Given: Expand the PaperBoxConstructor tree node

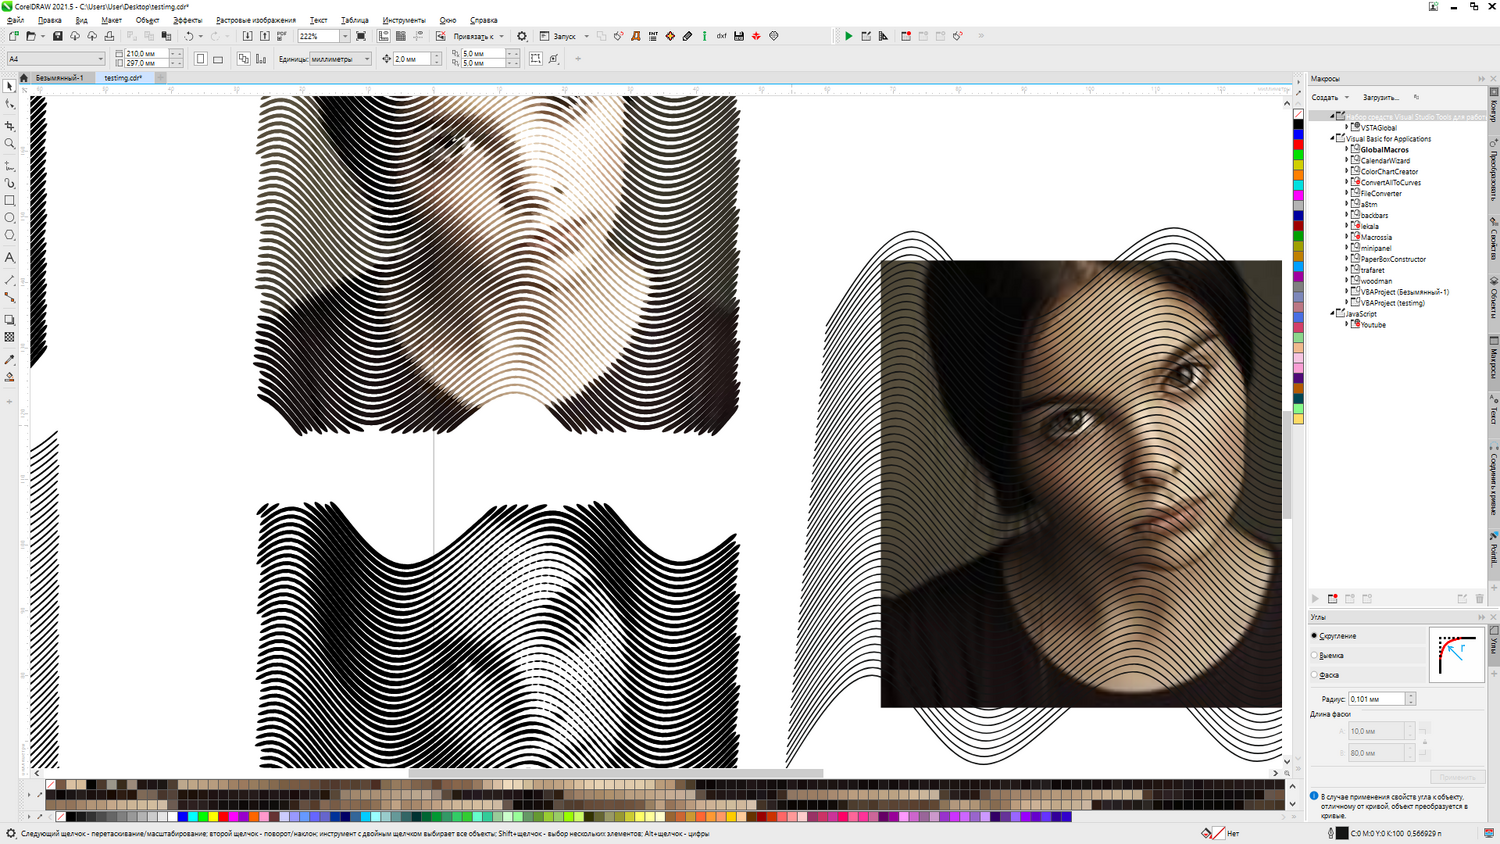Looking at the screenshot, I should tap(1346, 259).
